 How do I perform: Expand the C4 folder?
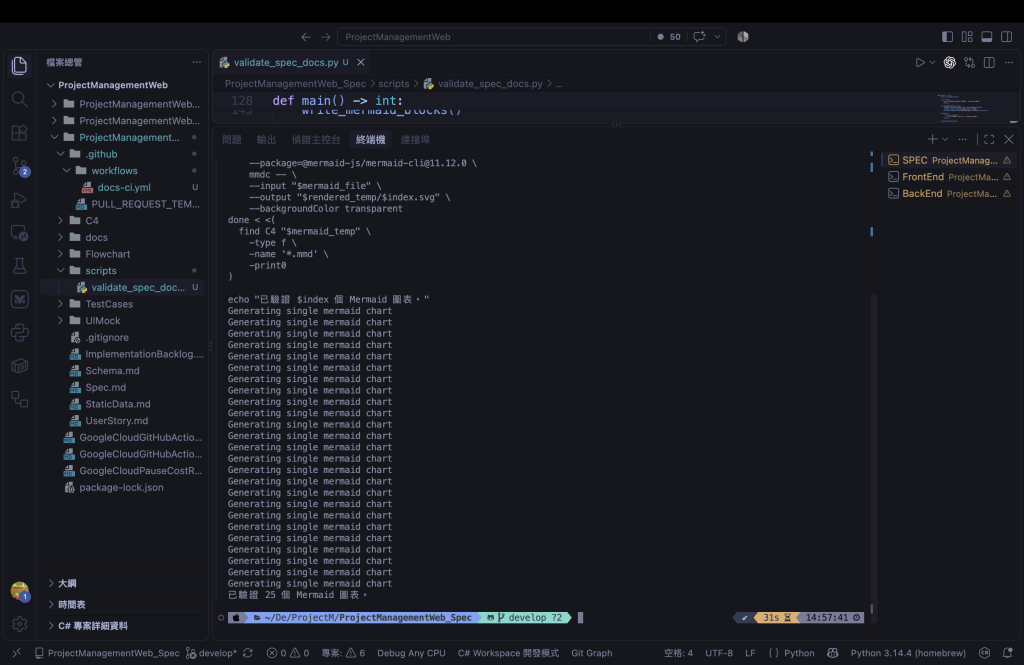point(91,221)
